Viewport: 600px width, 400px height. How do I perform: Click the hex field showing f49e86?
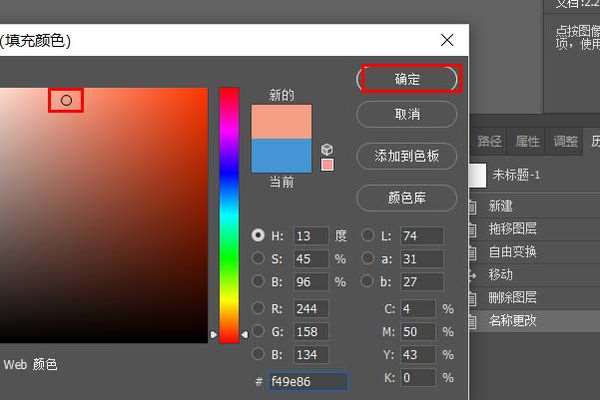308,381
